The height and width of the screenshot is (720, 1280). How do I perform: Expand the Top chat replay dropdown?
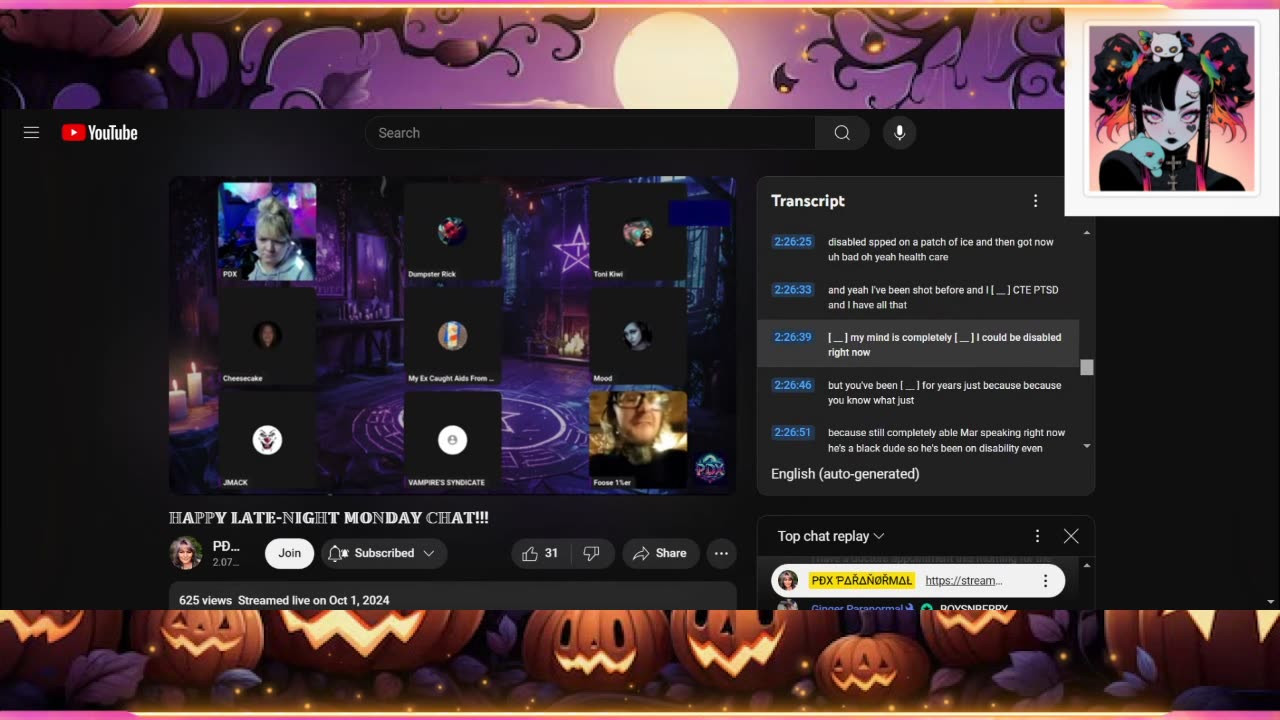(x=831, y=536)
